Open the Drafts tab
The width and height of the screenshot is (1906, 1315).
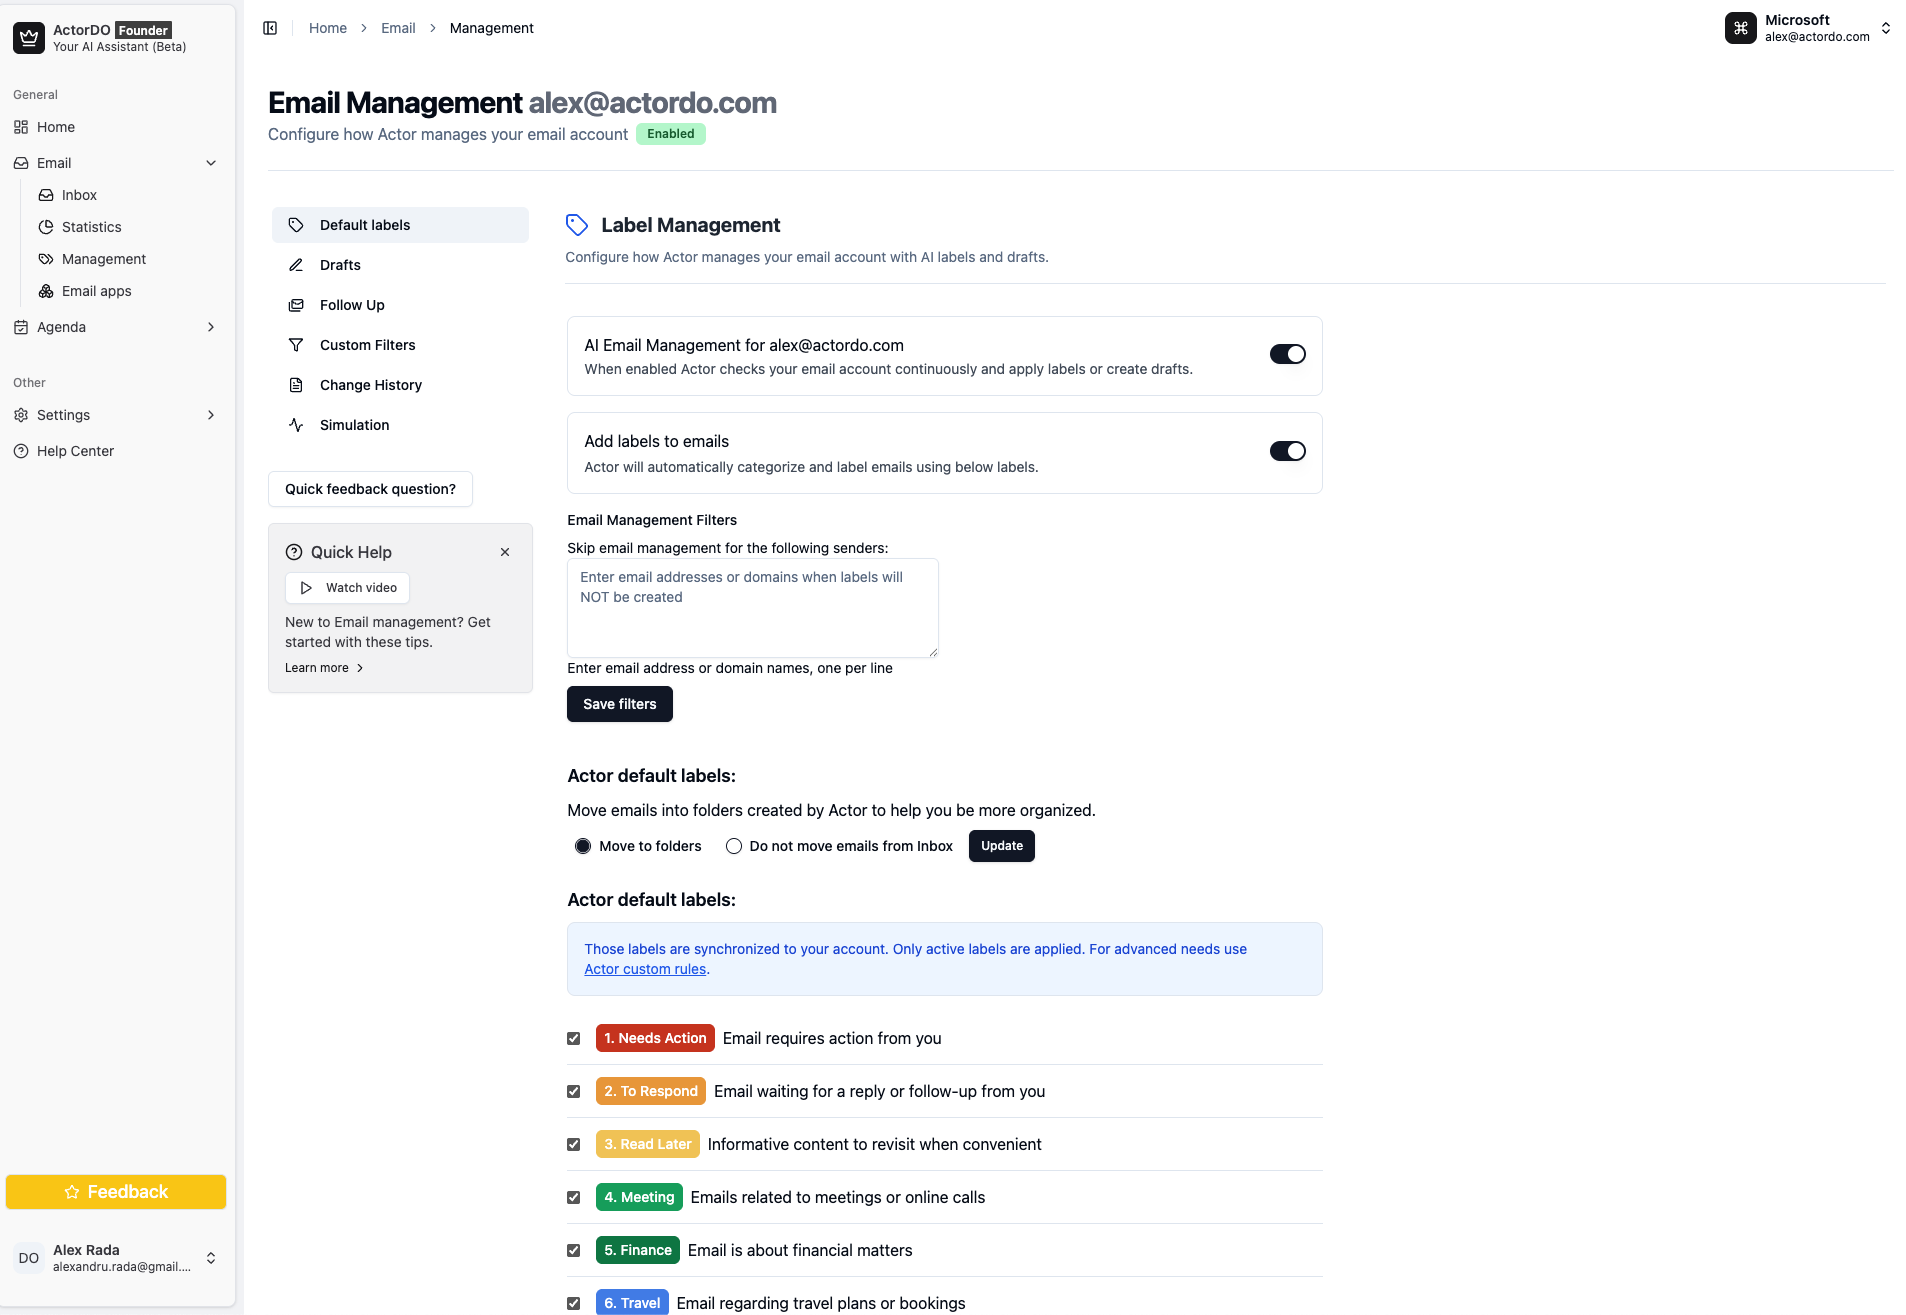point(400,265)
